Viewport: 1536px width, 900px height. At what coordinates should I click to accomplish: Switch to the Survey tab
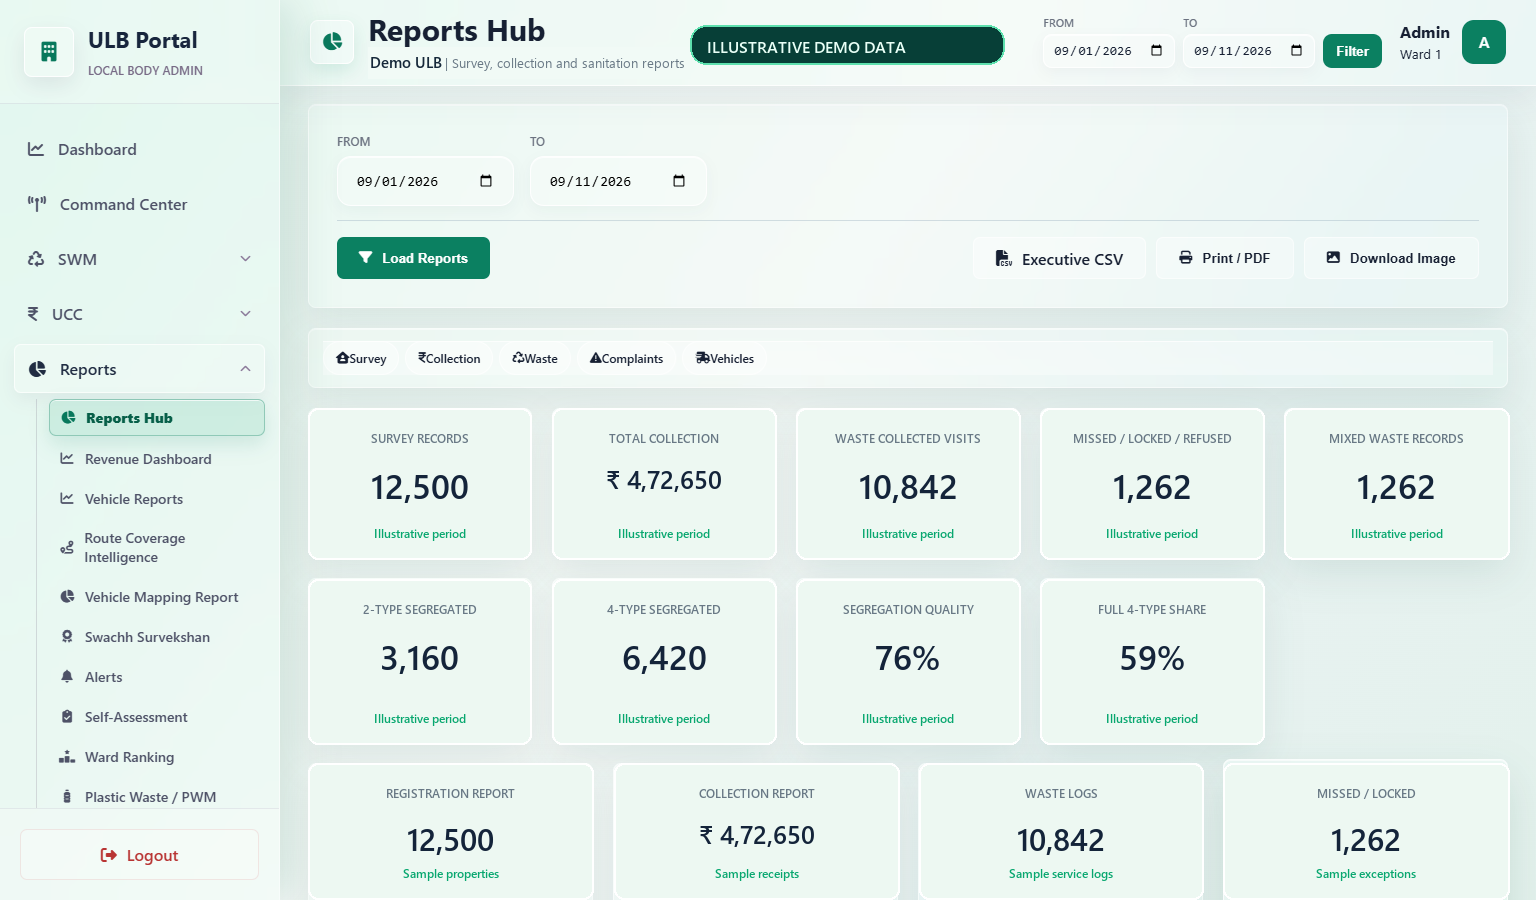point(362,359)
